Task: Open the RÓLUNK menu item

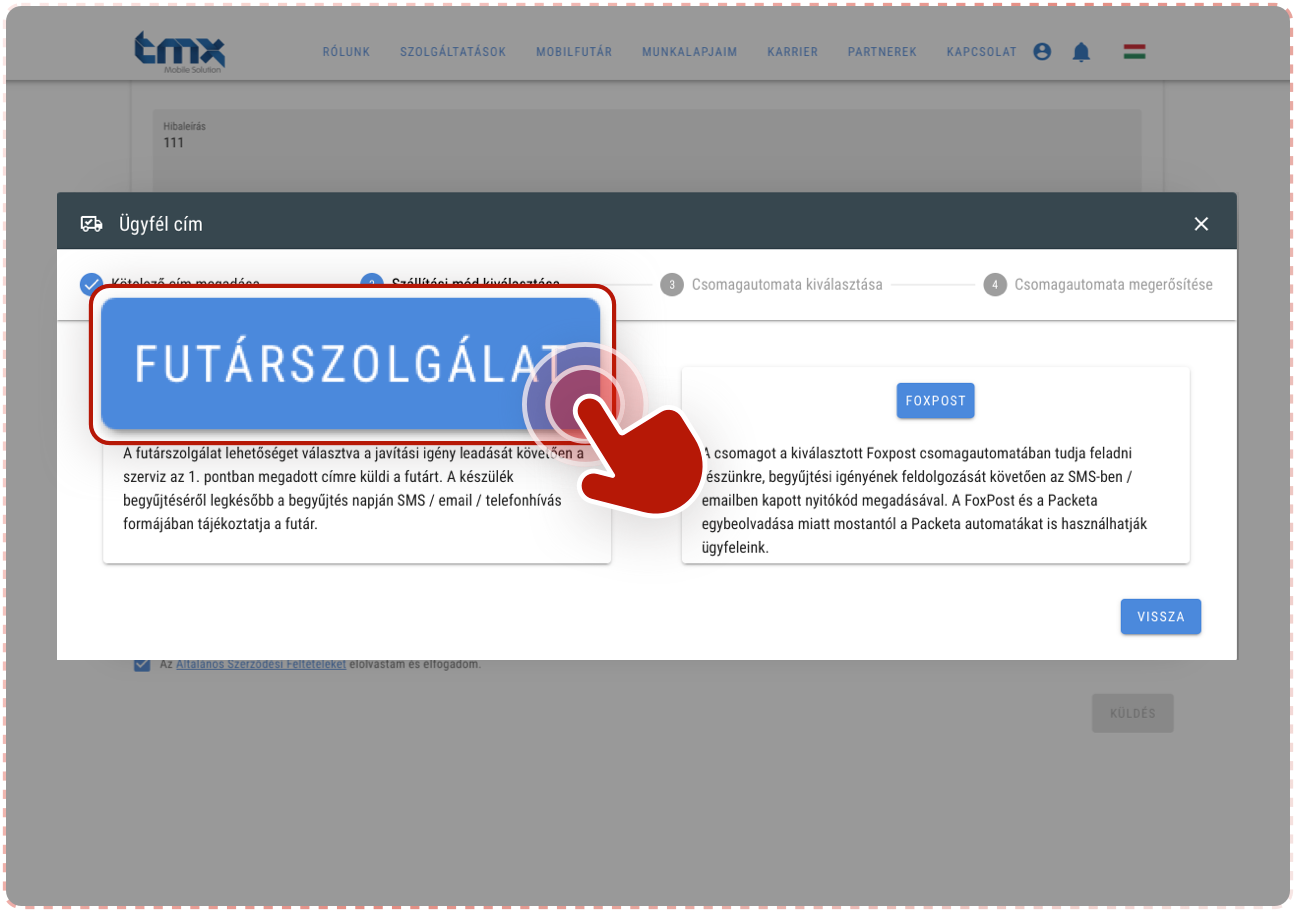Action: (x=346, y=52)
